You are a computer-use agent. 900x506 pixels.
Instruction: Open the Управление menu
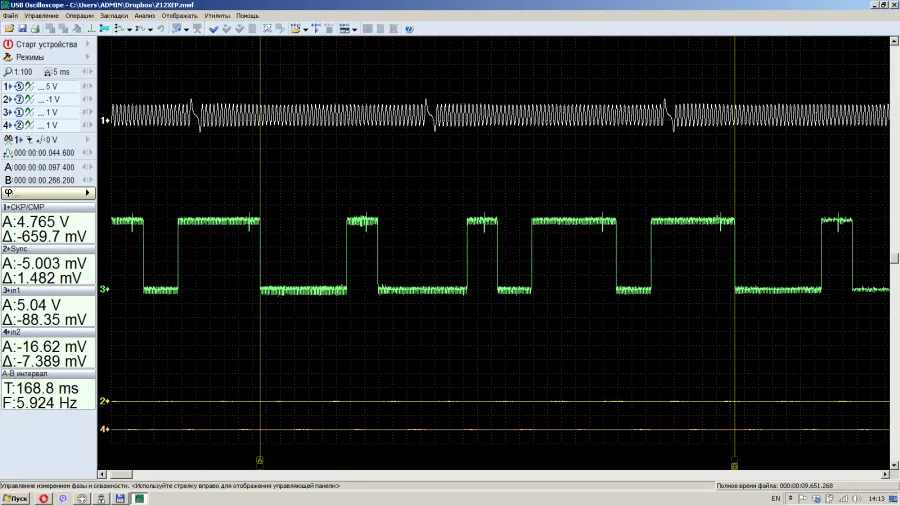click(41, 15)
